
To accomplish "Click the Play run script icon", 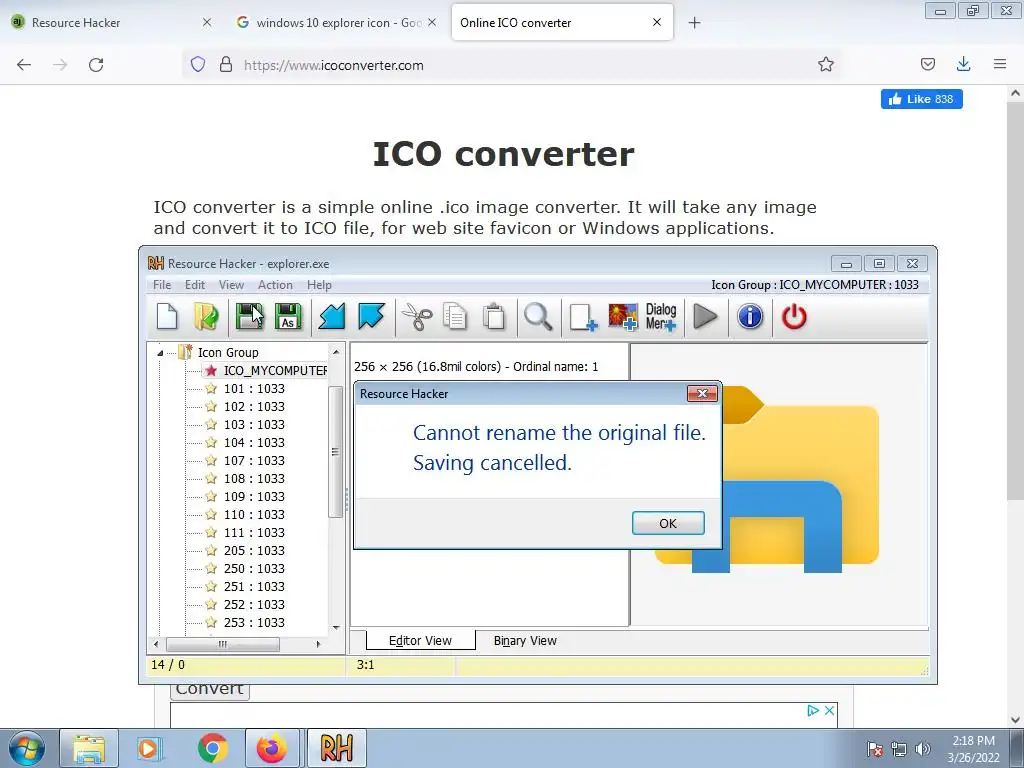I will tap(705, 317).
